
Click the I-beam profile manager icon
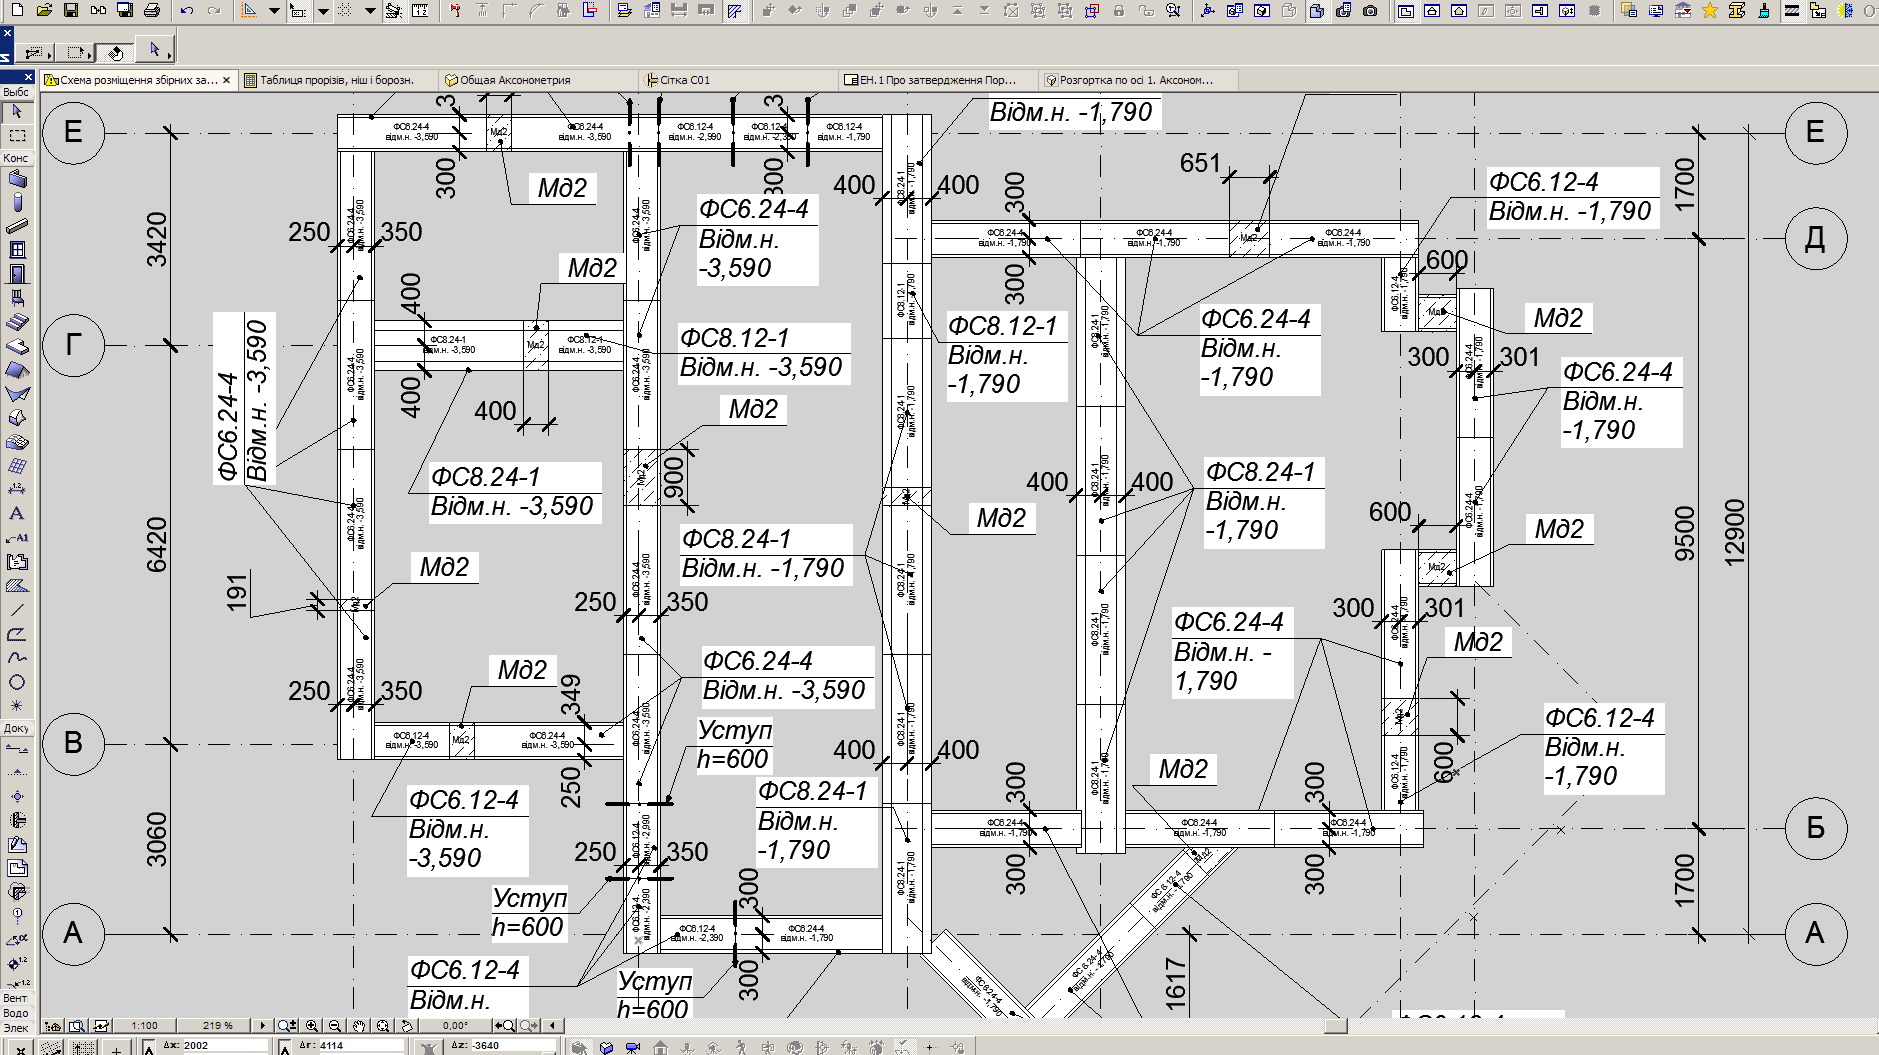pyautogui.click(x=1737, y=11)
